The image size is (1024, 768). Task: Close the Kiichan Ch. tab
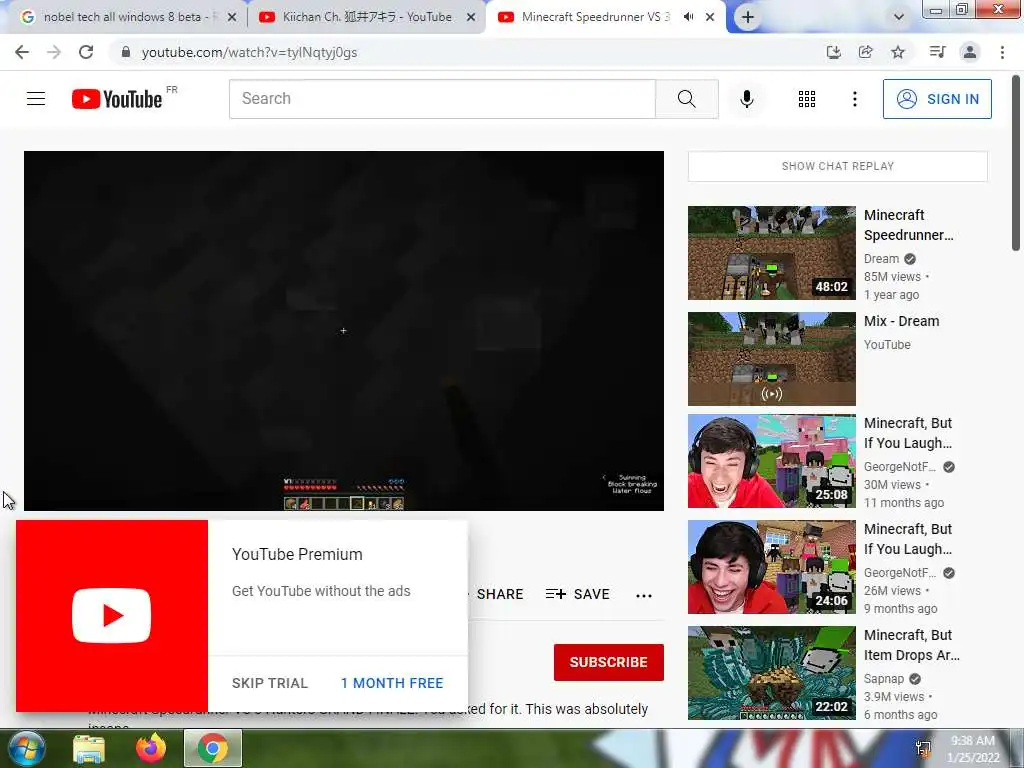coord(471,18)
